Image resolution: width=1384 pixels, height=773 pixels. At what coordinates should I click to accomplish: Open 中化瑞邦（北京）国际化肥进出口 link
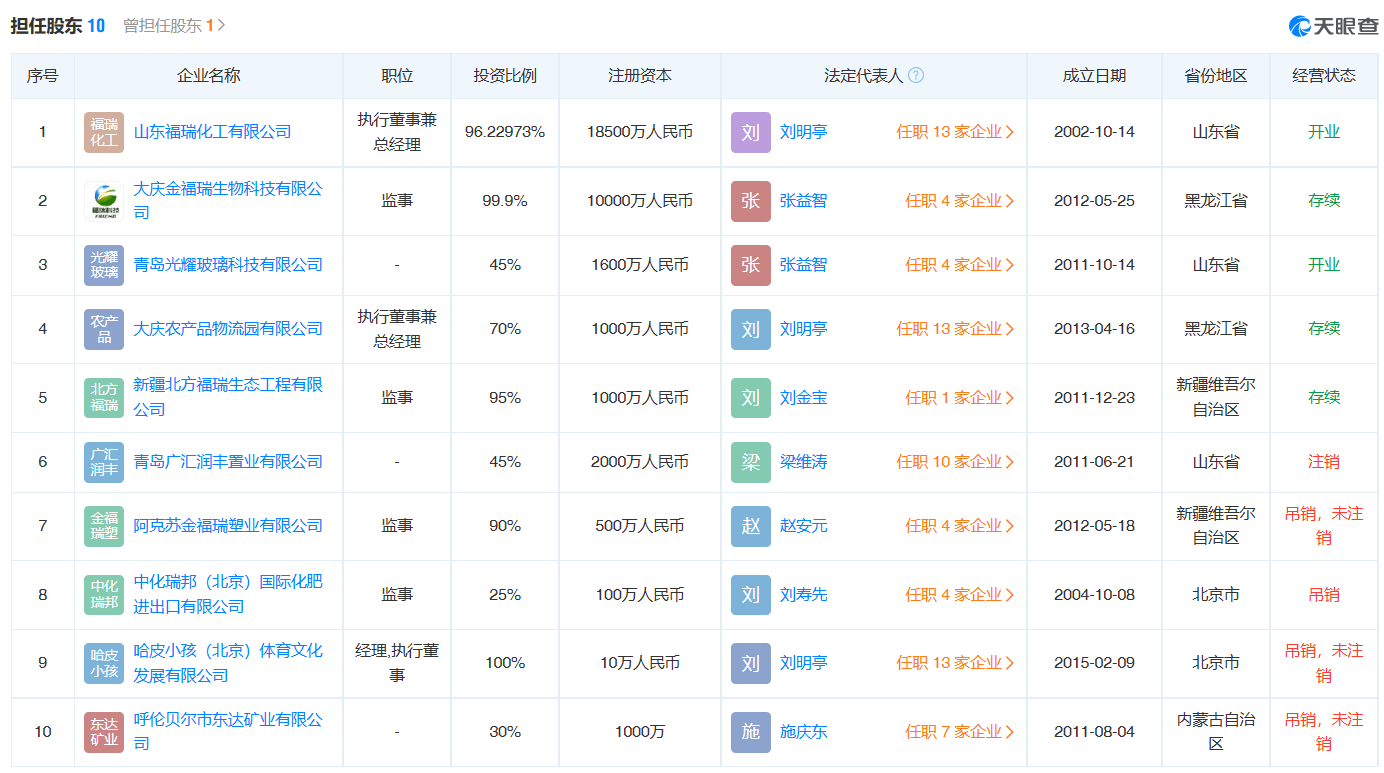[228, 594]
